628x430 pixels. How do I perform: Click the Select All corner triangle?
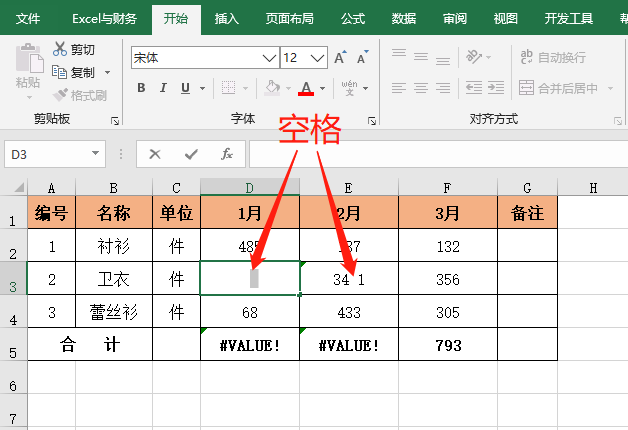coord(18,187)
